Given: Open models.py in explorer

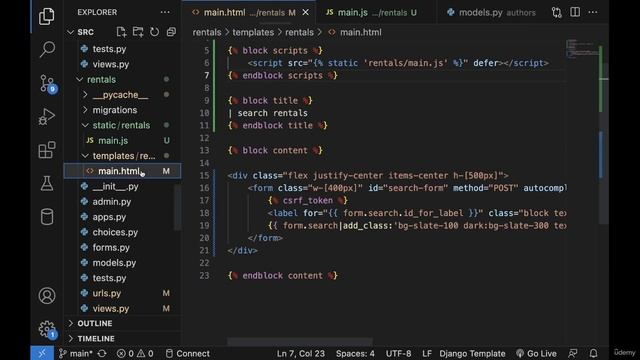Looking at the screenshot, I should [x=122, y=263].
